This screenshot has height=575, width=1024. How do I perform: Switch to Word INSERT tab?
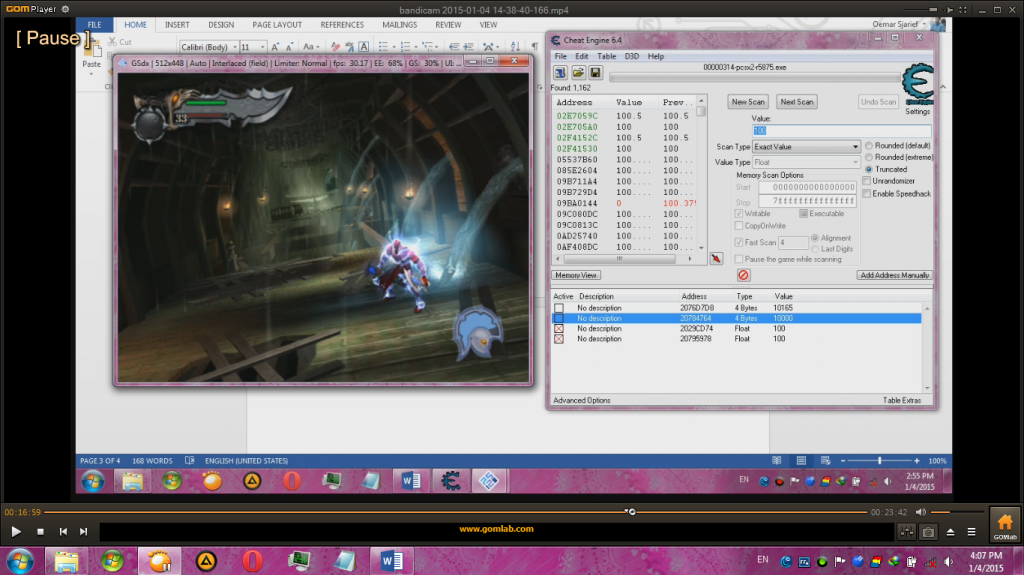[177, 25]
